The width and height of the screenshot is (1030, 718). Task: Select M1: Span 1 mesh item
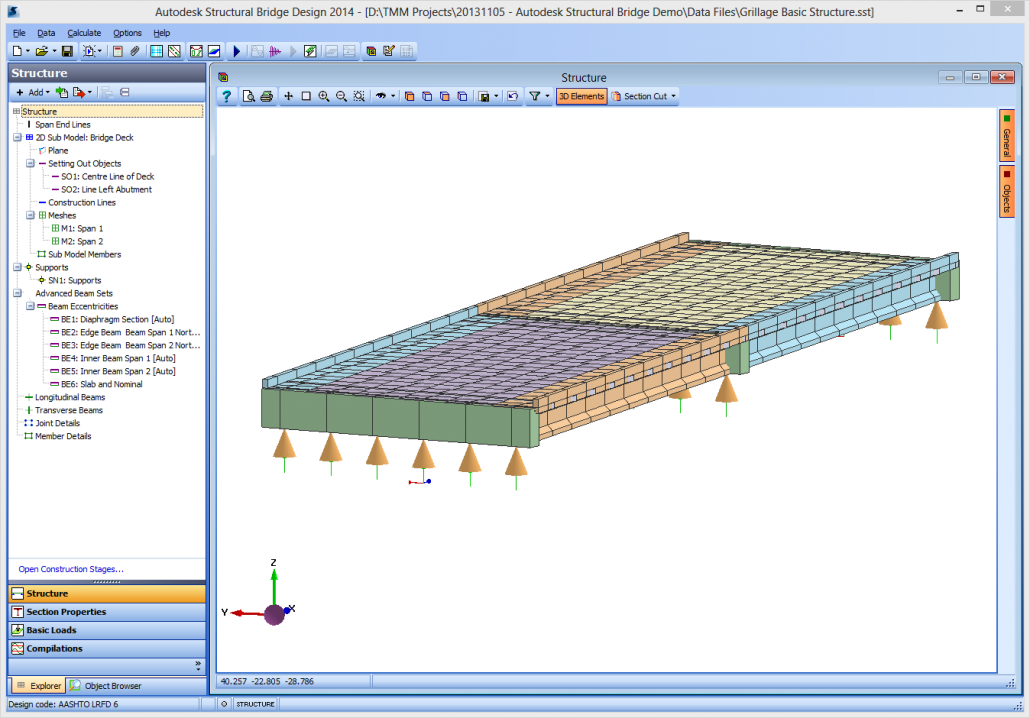81,228
